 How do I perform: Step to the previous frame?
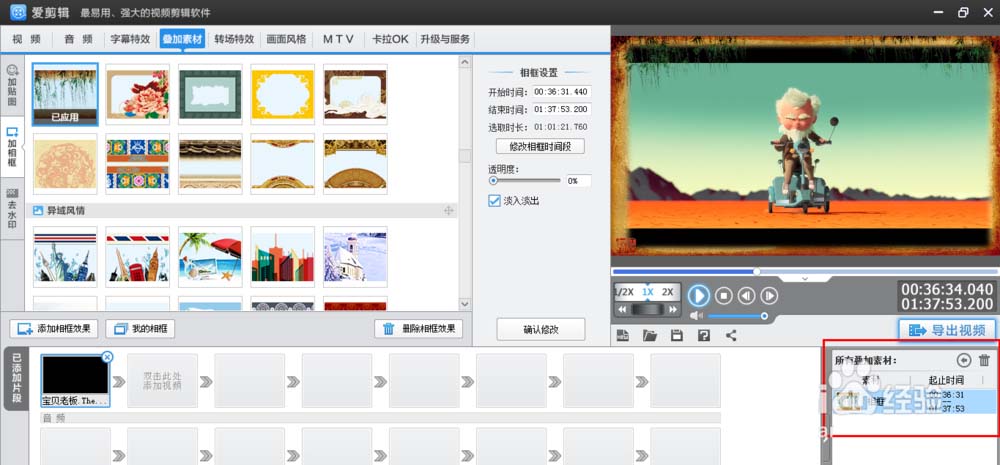pyautogui.click(x=747, y=295)
